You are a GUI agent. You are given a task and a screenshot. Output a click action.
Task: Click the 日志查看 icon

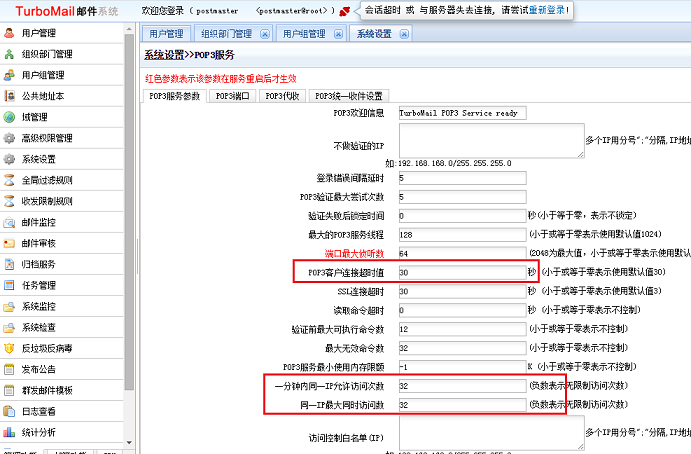[9, 411]
